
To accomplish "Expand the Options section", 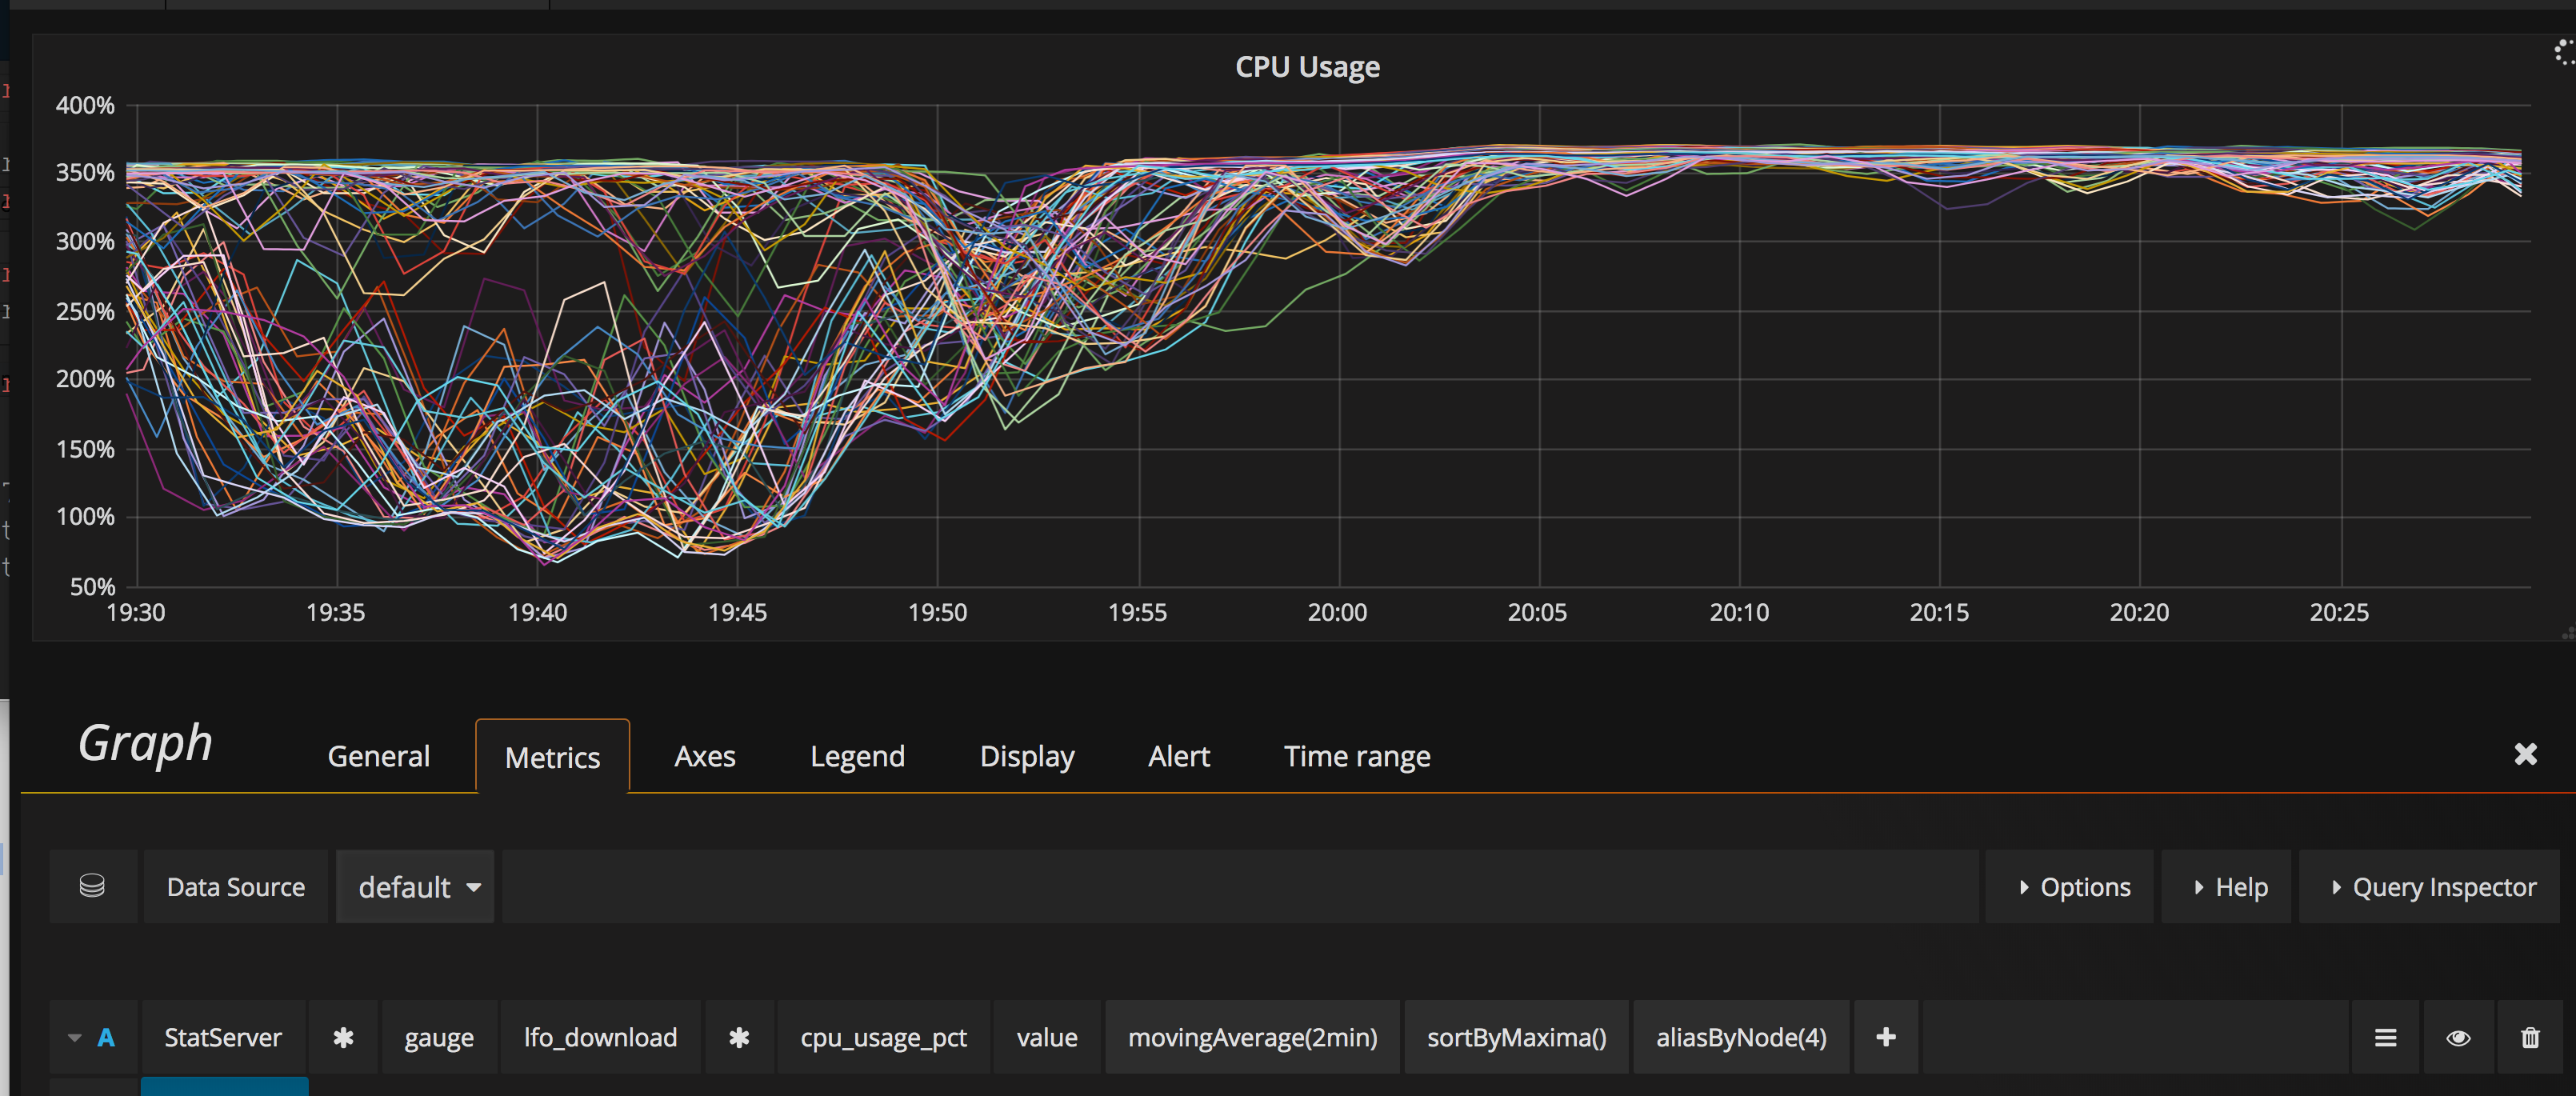I will (2070, 886).
